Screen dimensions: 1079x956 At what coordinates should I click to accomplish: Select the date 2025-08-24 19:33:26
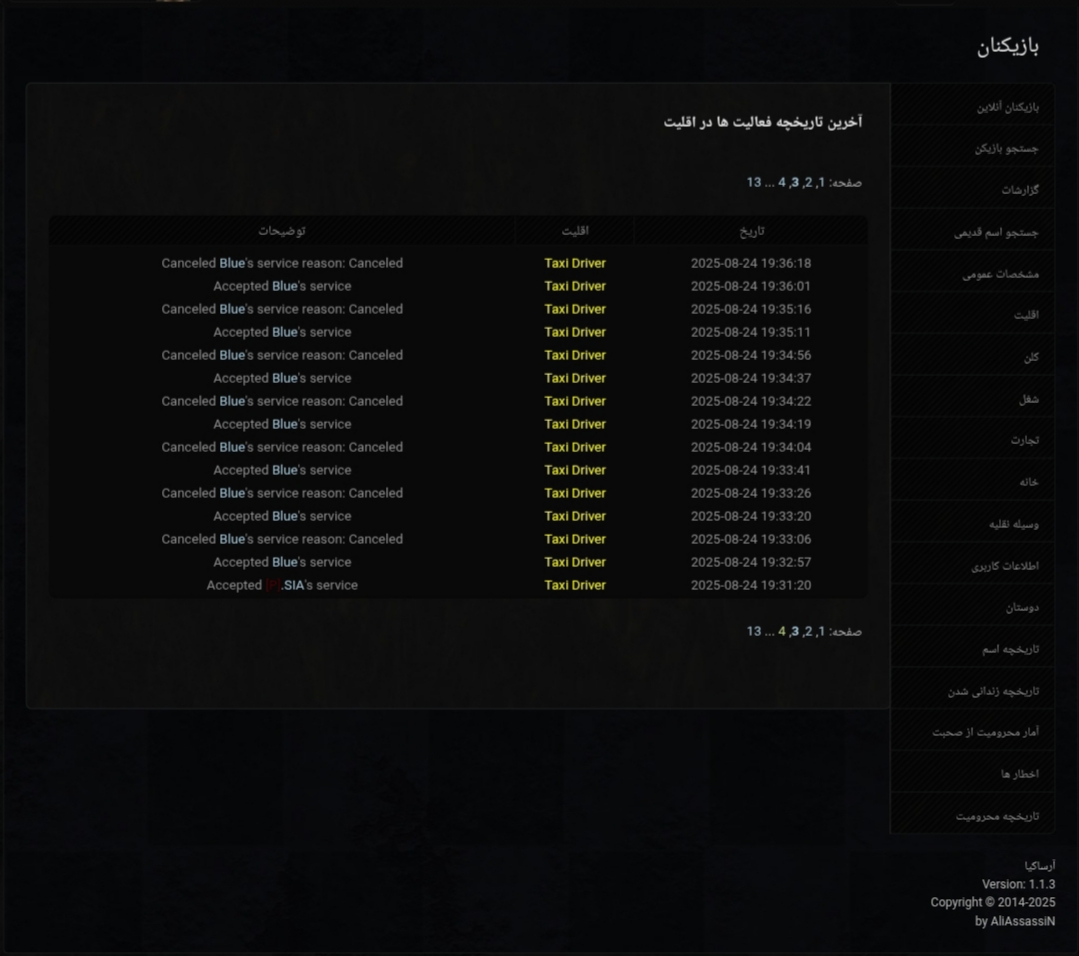click(751, 493)
